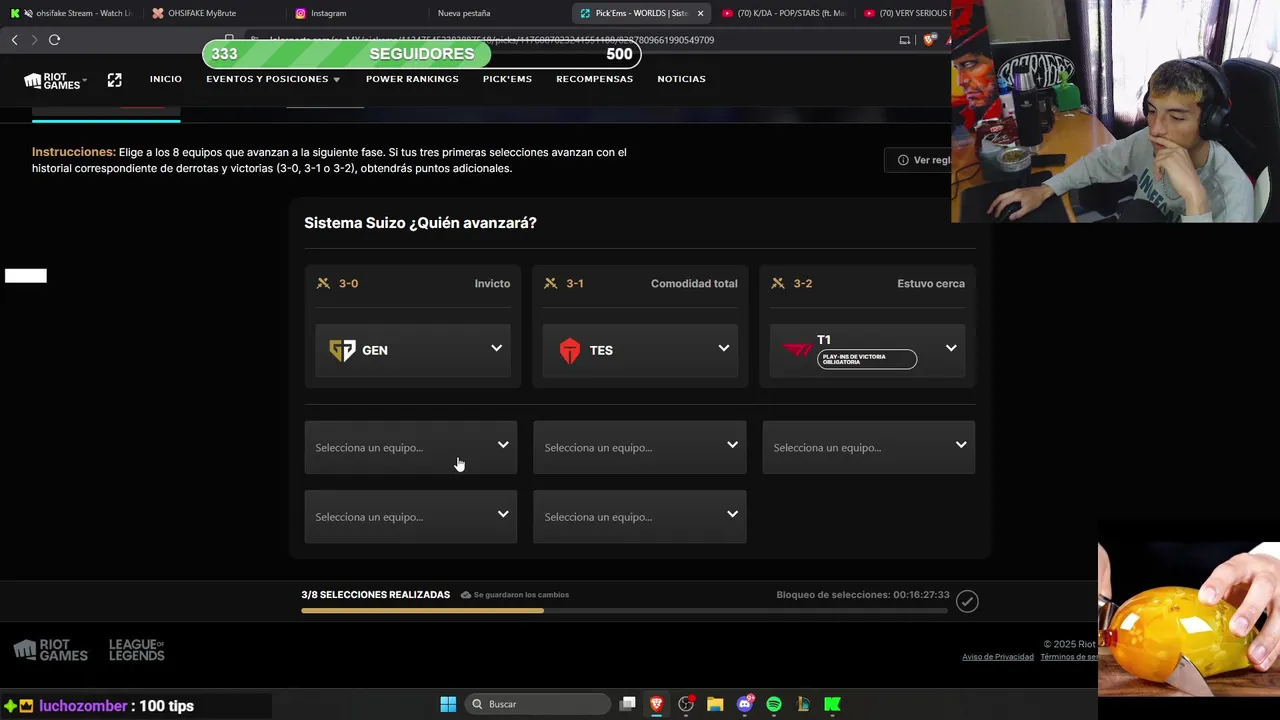Viewport: 1280px width, 720px height.
Task: Open right-column 'Selecciona un equipo' dropdown
Action: tap(868, 447)
